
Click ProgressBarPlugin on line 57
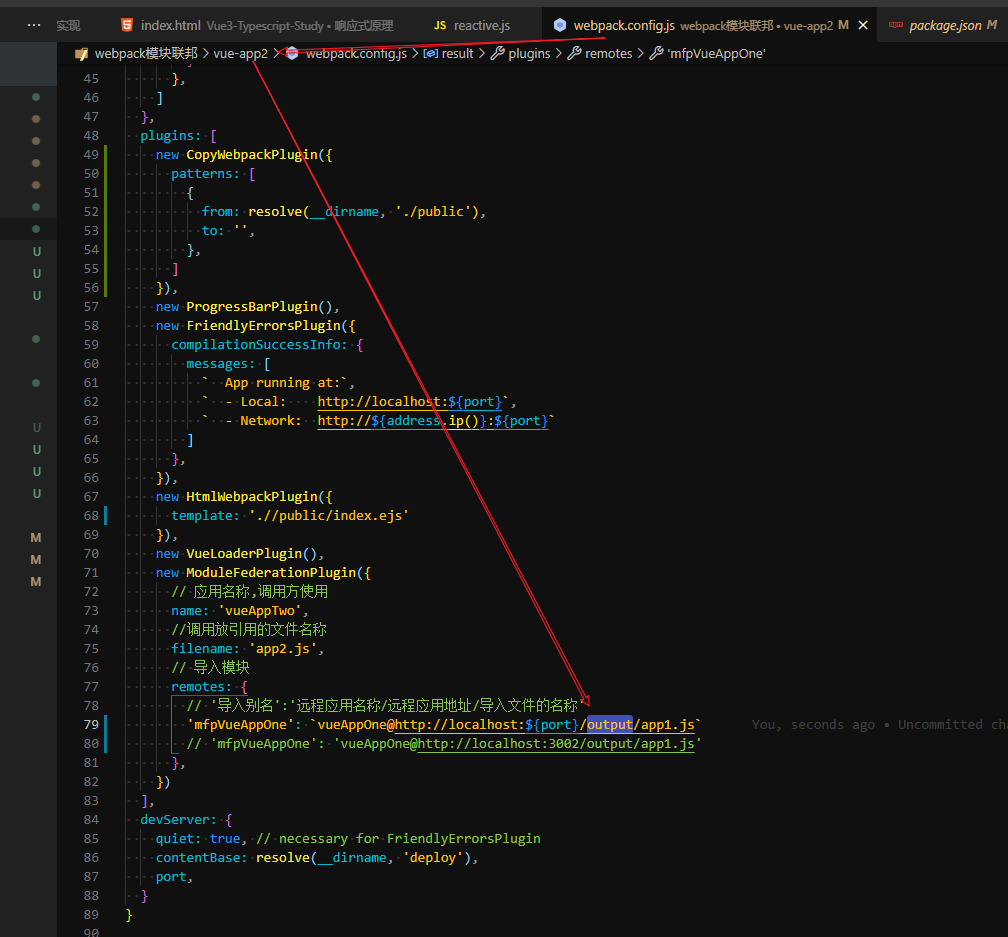click(251, 307)
